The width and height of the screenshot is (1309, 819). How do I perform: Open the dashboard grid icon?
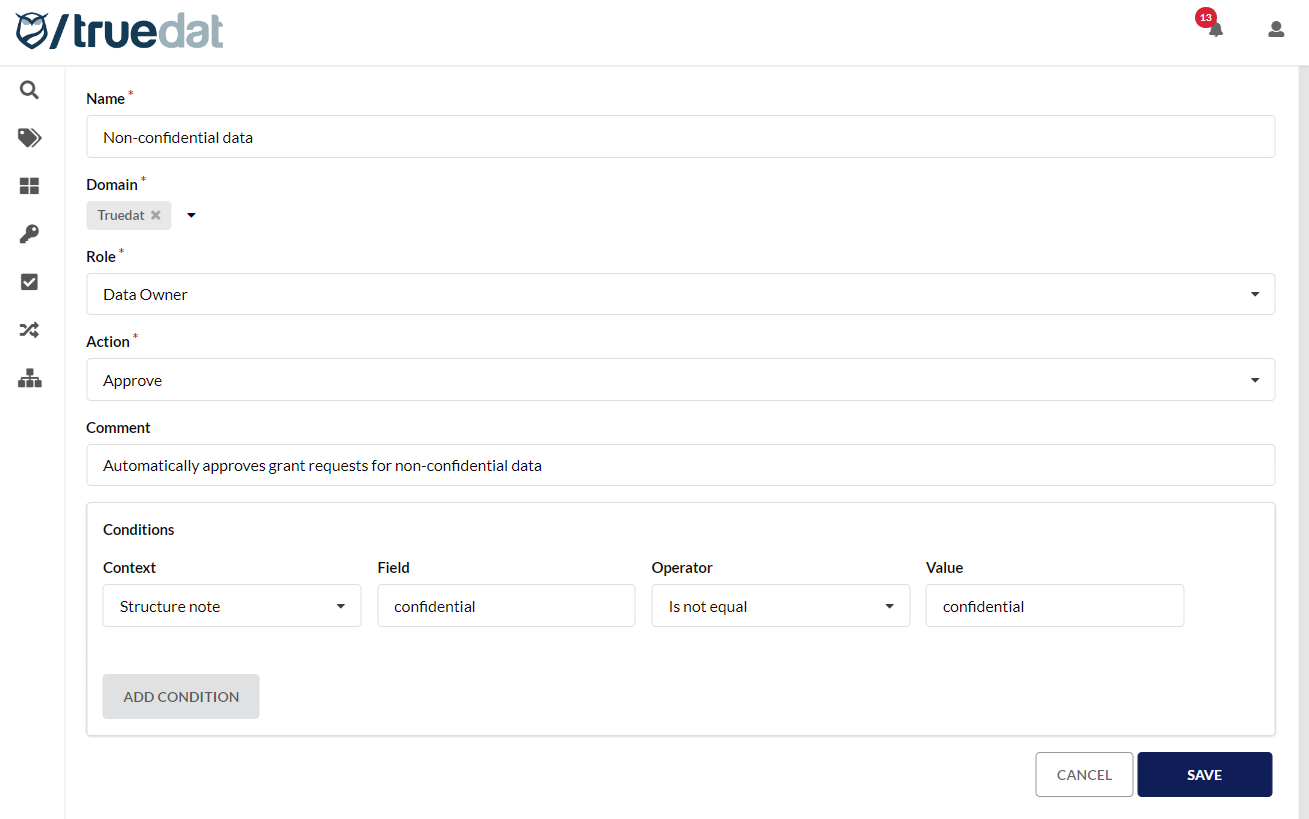tap(29, 185)
